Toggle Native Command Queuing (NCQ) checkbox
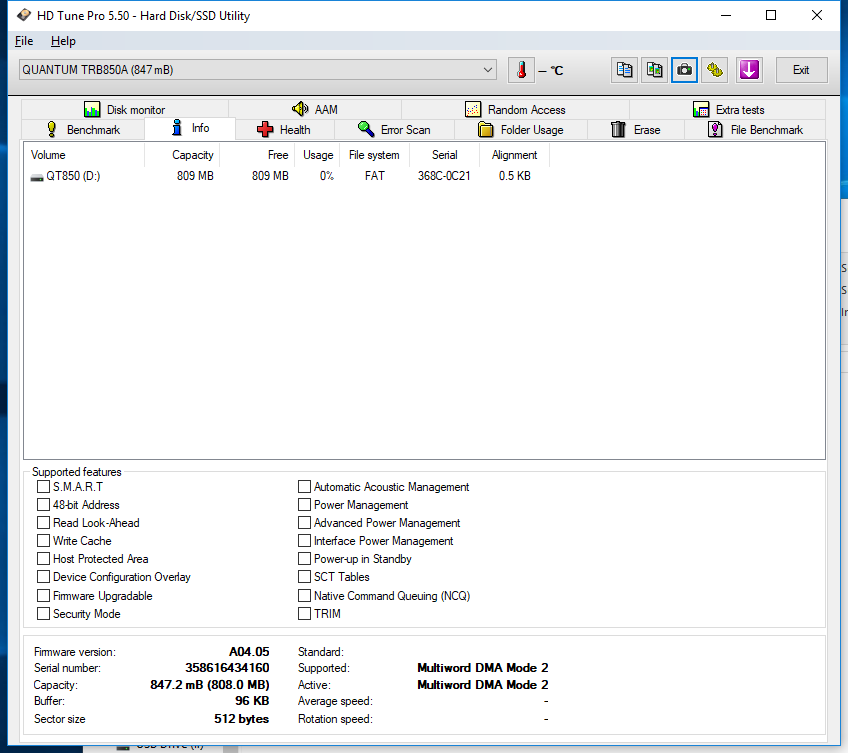This screenshot has height=753, width=848. pyautogui.click(x=304, y=595)
